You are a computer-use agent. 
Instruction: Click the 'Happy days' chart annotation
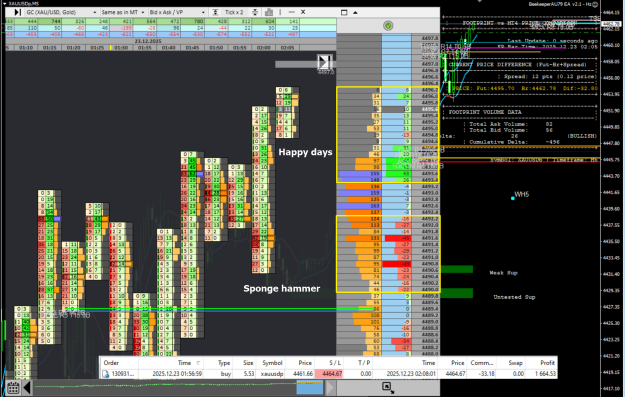pyautogui.click(x=305, y=152)
